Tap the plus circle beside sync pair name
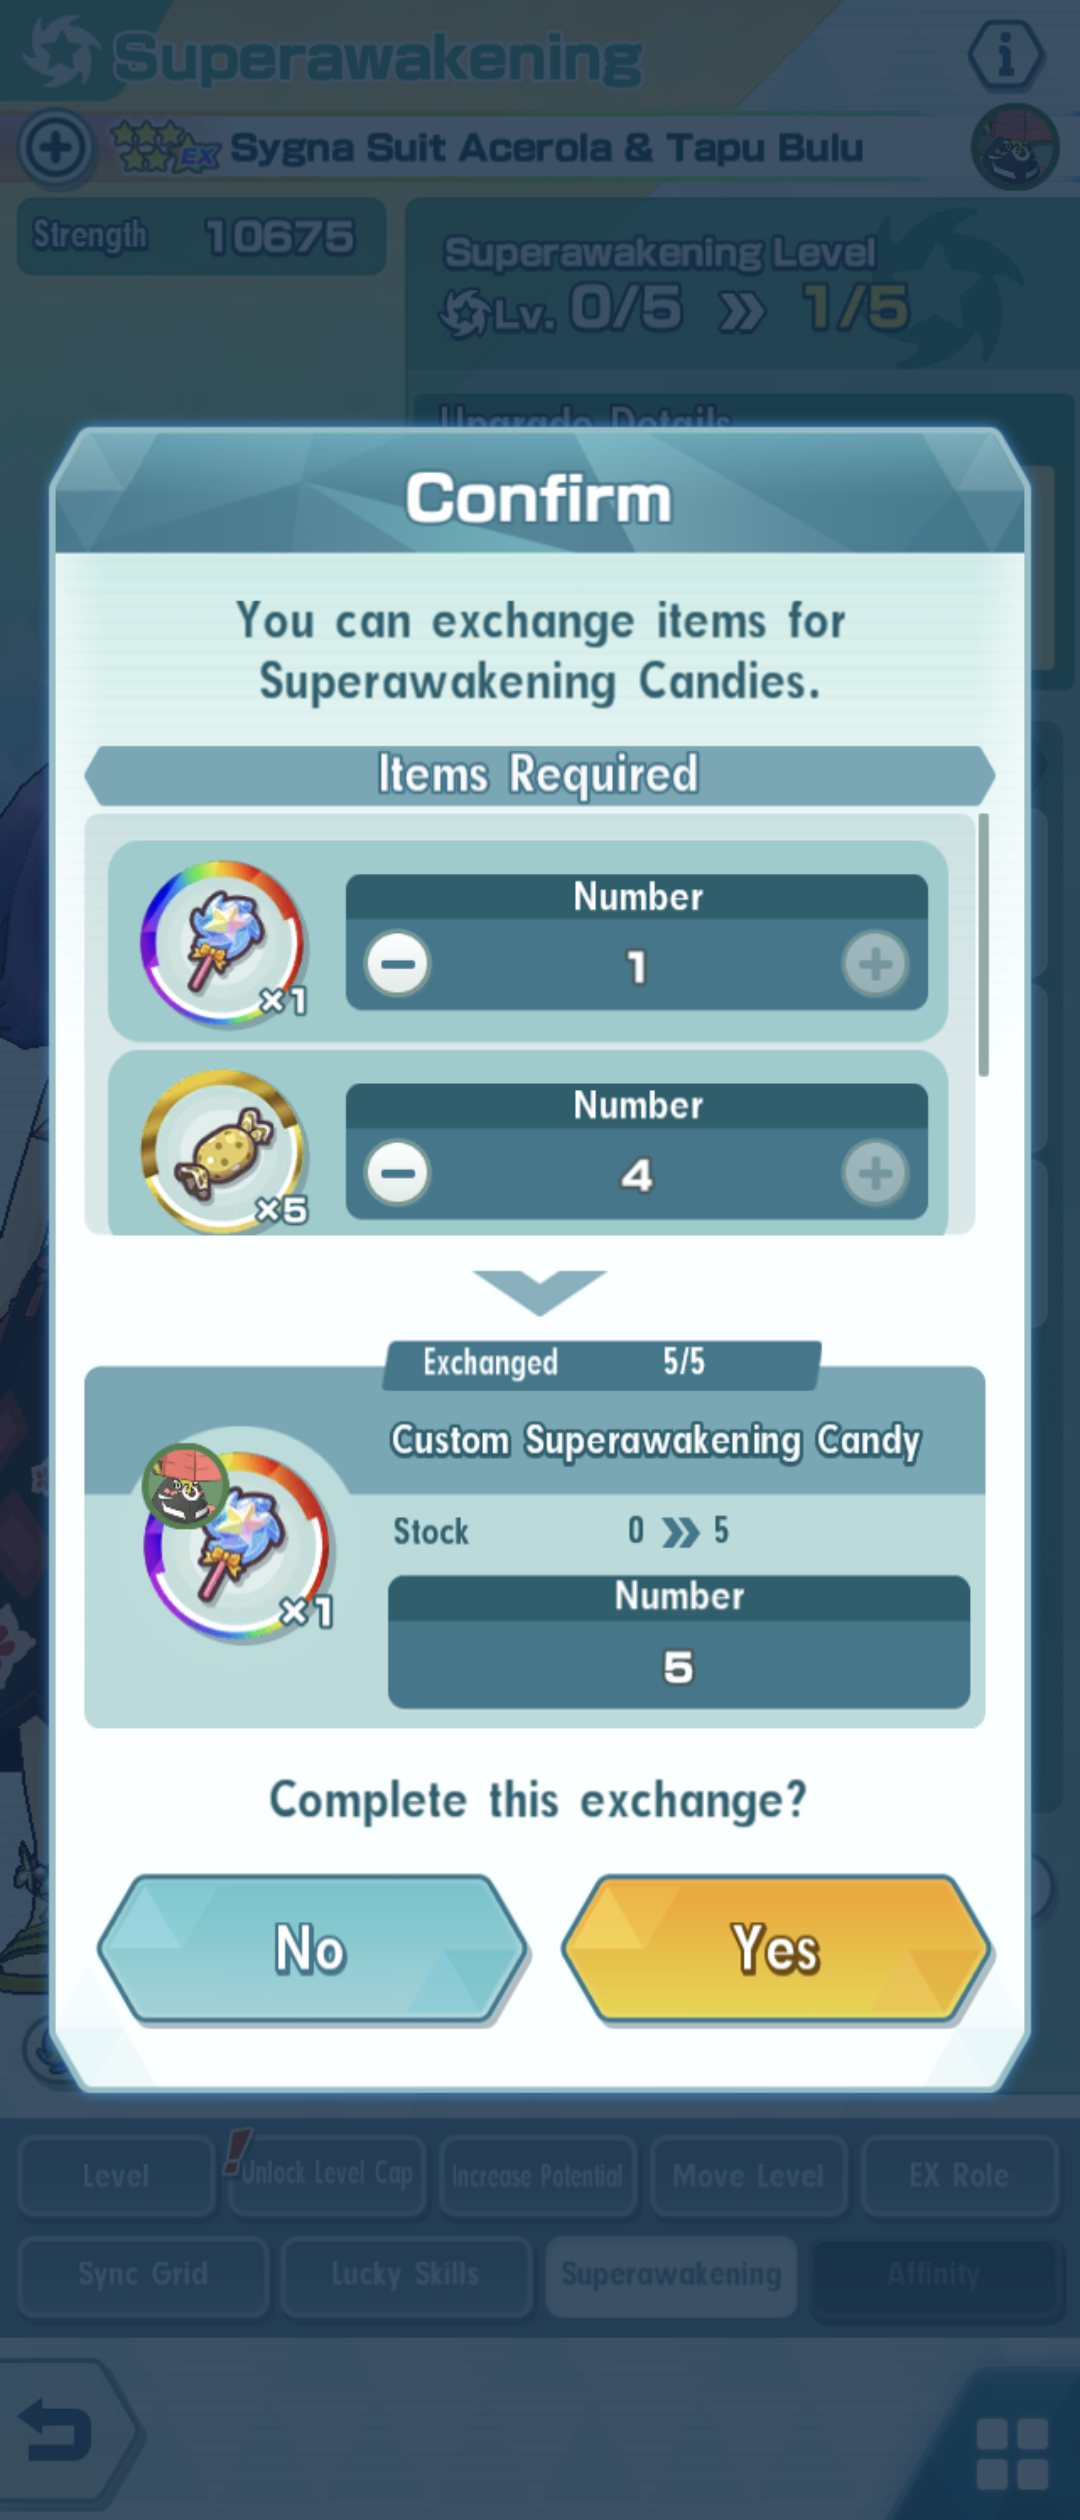Image resolution: width=1080 pixels, height=2520 pixels. pyautogui.click(x=56, y=148)
